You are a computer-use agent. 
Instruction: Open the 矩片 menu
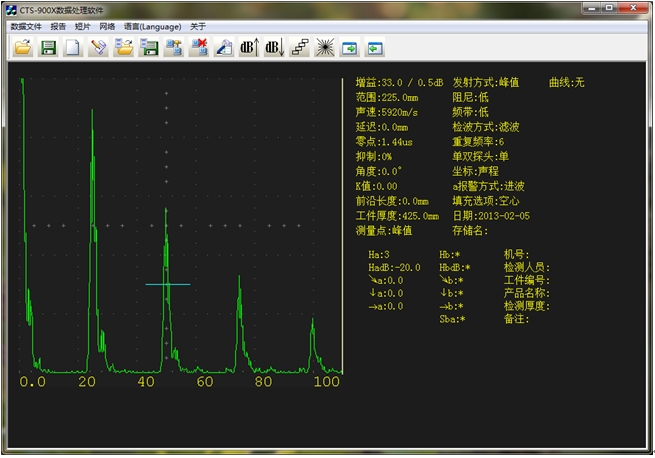(83, 27)
